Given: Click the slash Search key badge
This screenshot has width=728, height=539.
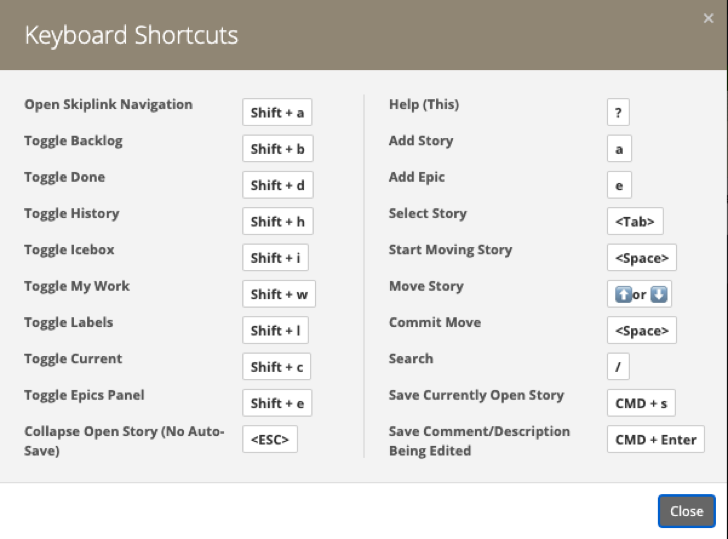Looking at the screenshot, I should coord(618,367).
